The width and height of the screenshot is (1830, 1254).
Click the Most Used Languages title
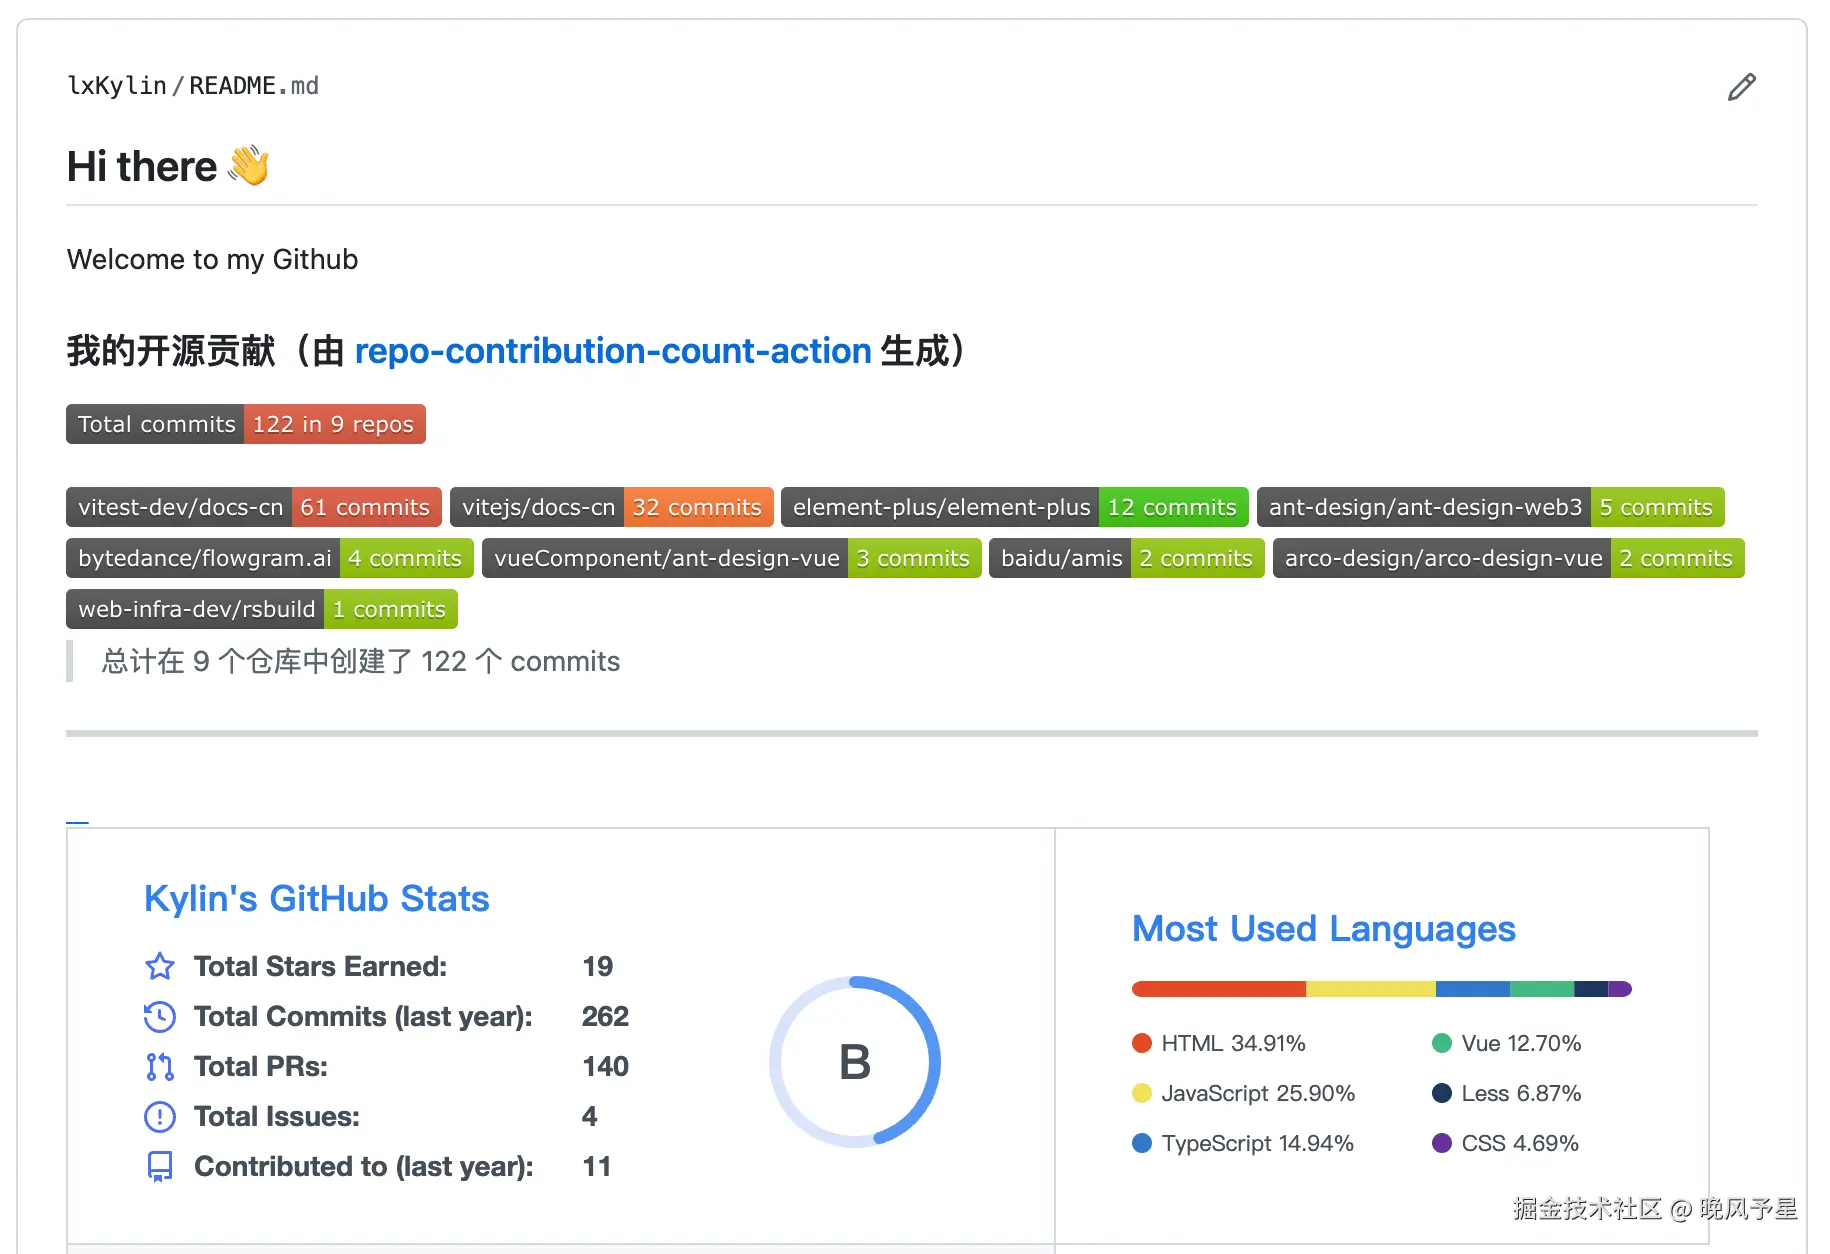coord(1324,929)
